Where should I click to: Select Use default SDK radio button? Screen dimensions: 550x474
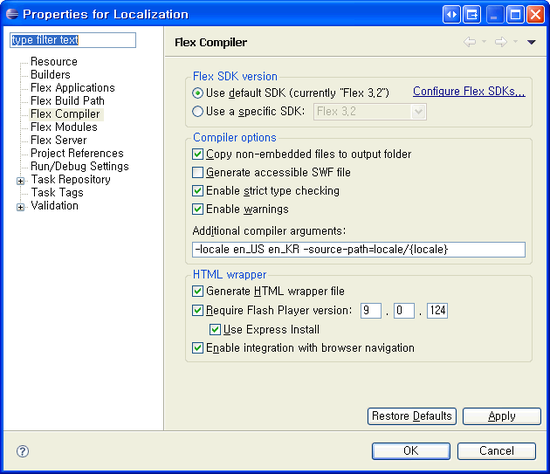coord(198,93)
